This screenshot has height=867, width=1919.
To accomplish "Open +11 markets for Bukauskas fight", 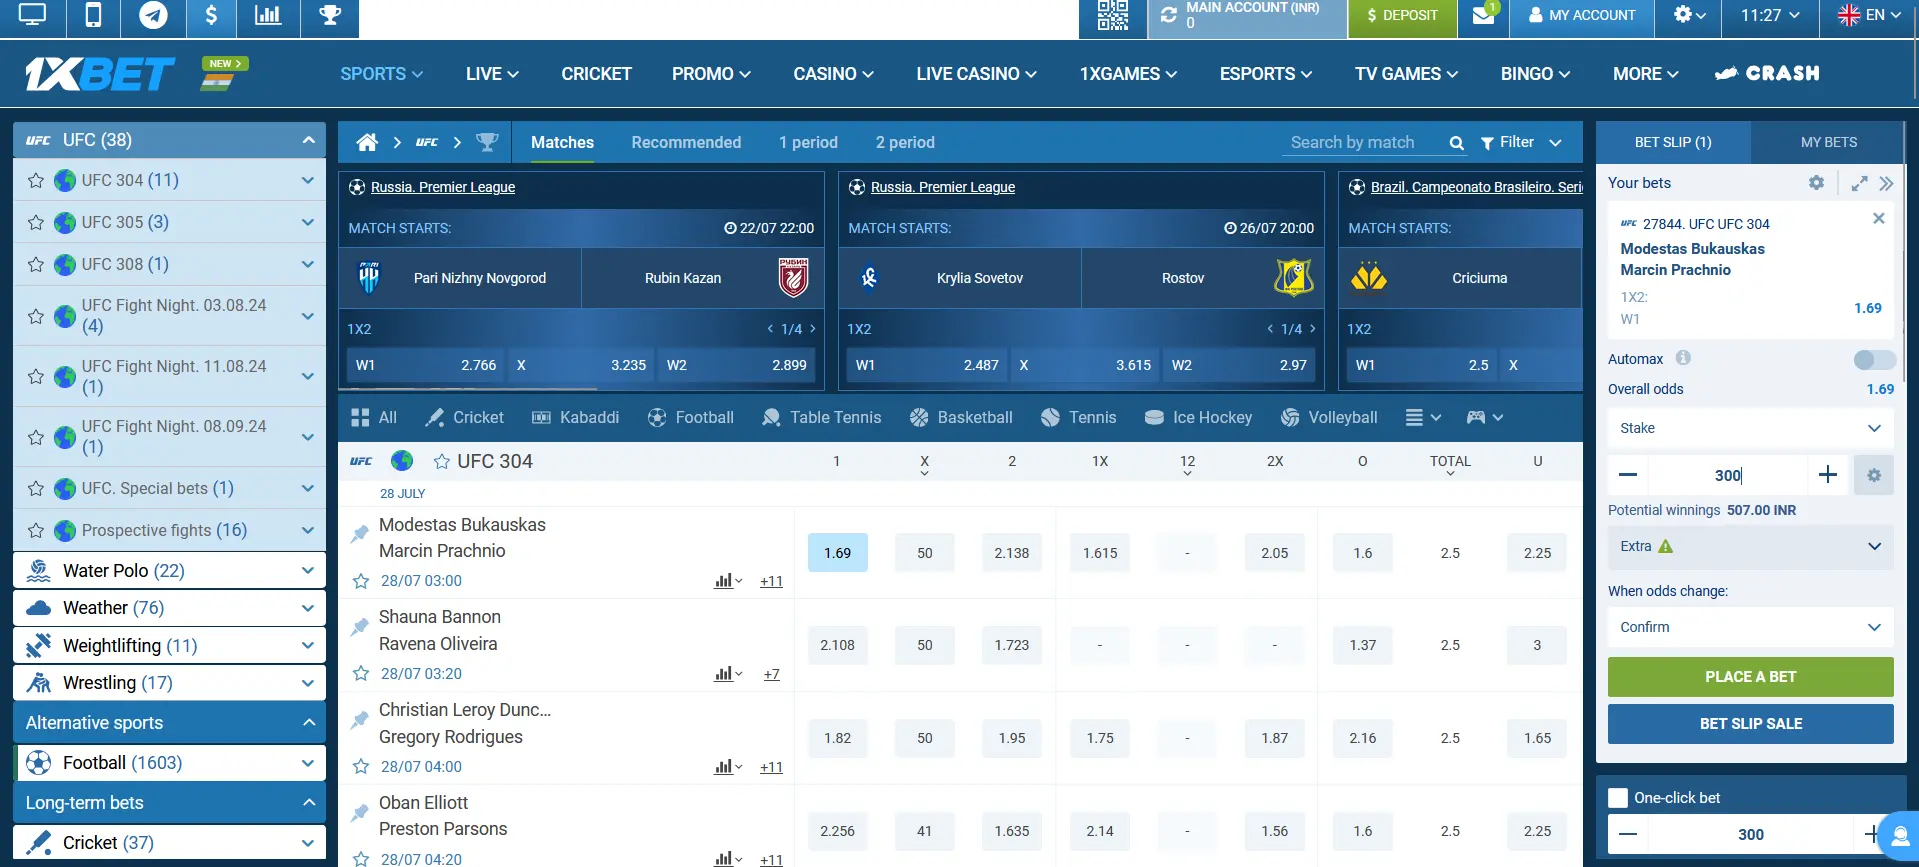I will pos(771,581).
